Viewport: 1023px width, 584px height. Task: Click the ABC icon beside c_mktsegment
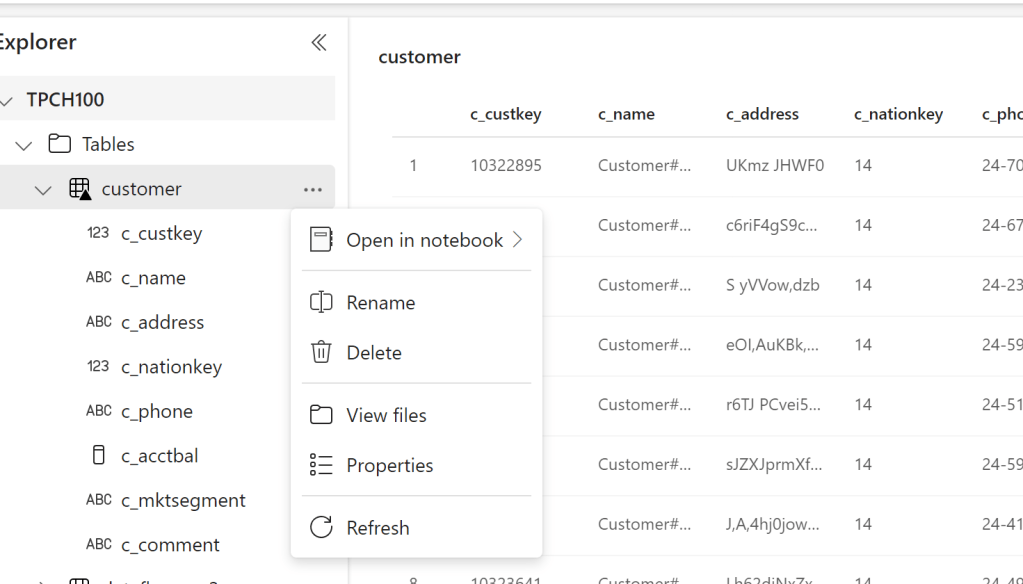click(98, 500)
